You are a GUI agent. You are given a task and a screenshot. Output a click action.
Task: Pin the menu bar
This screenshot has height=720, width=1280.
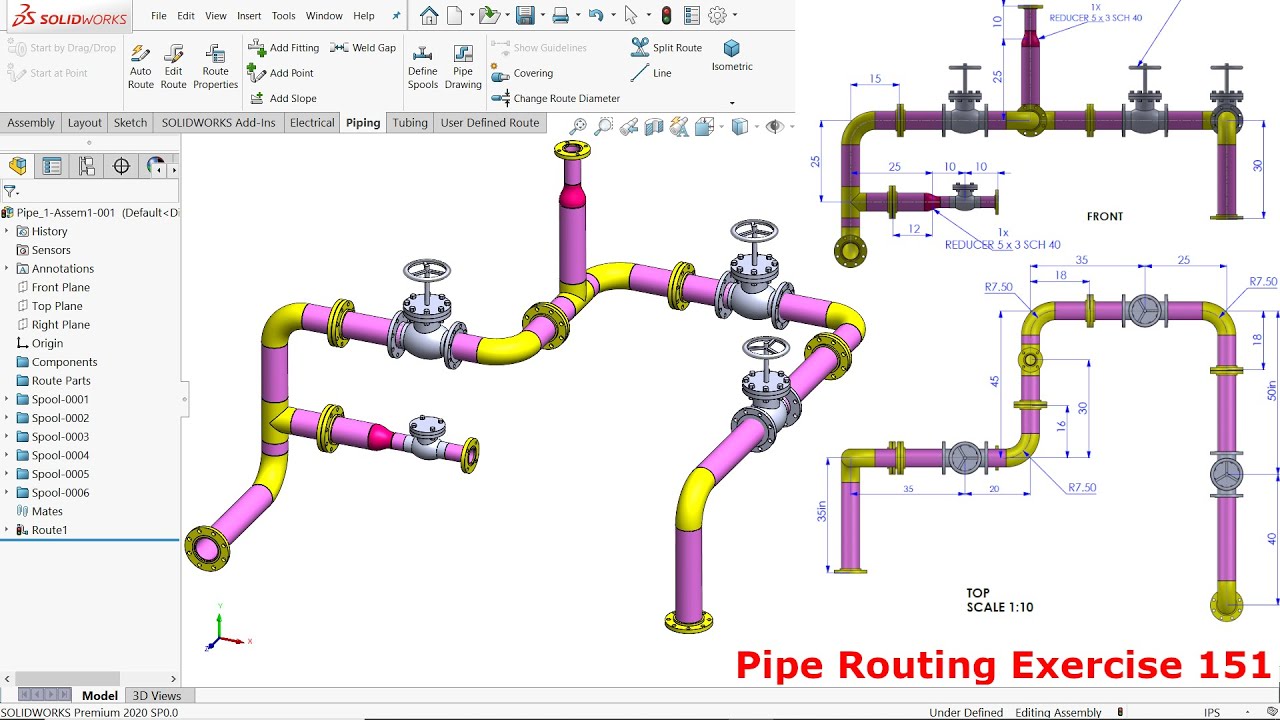click(396, 16)
